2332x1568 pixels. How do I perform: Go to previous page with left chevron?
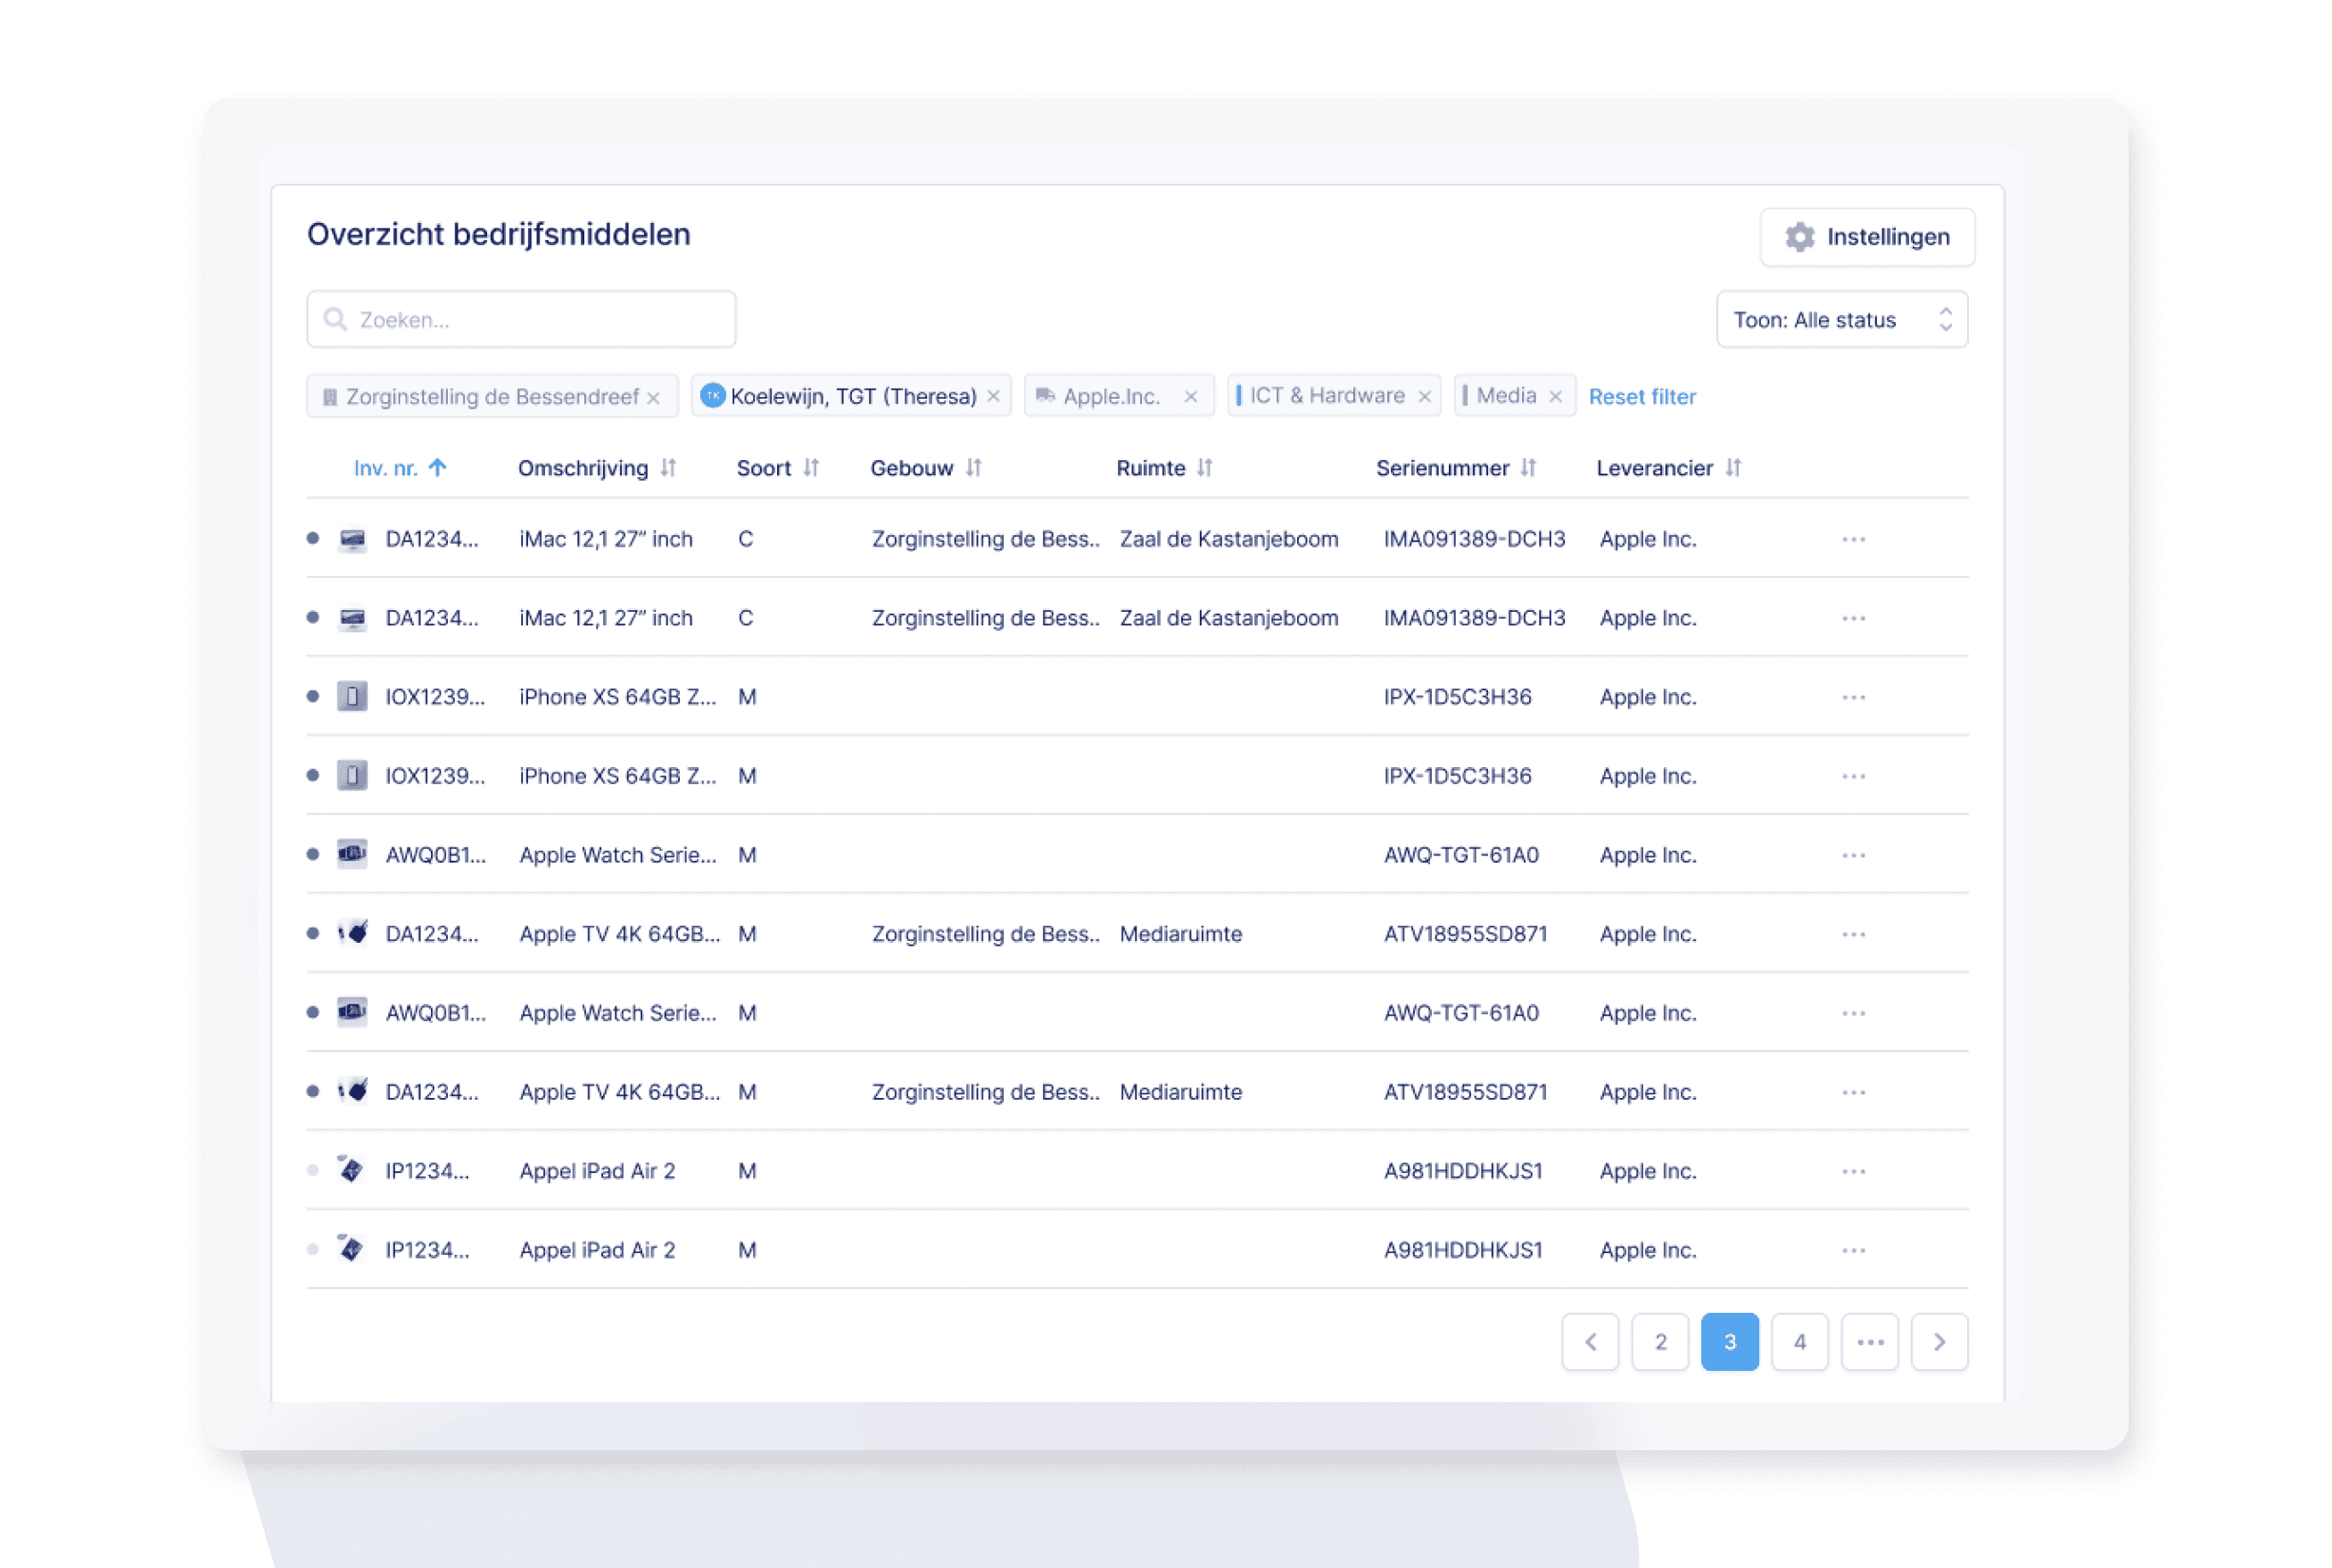coord(1590,1342)
